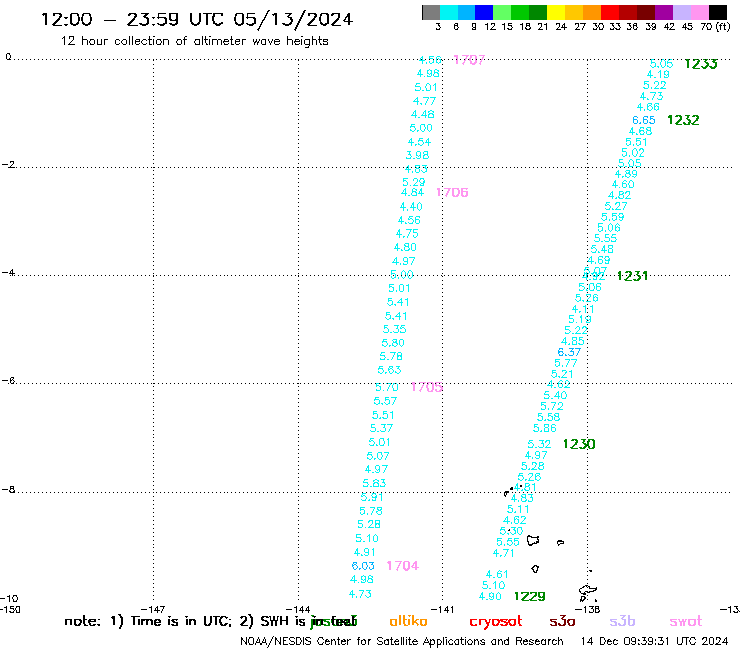Click the 'swot' satellite legend label
The image size is (740, 650).
(686, 622)
